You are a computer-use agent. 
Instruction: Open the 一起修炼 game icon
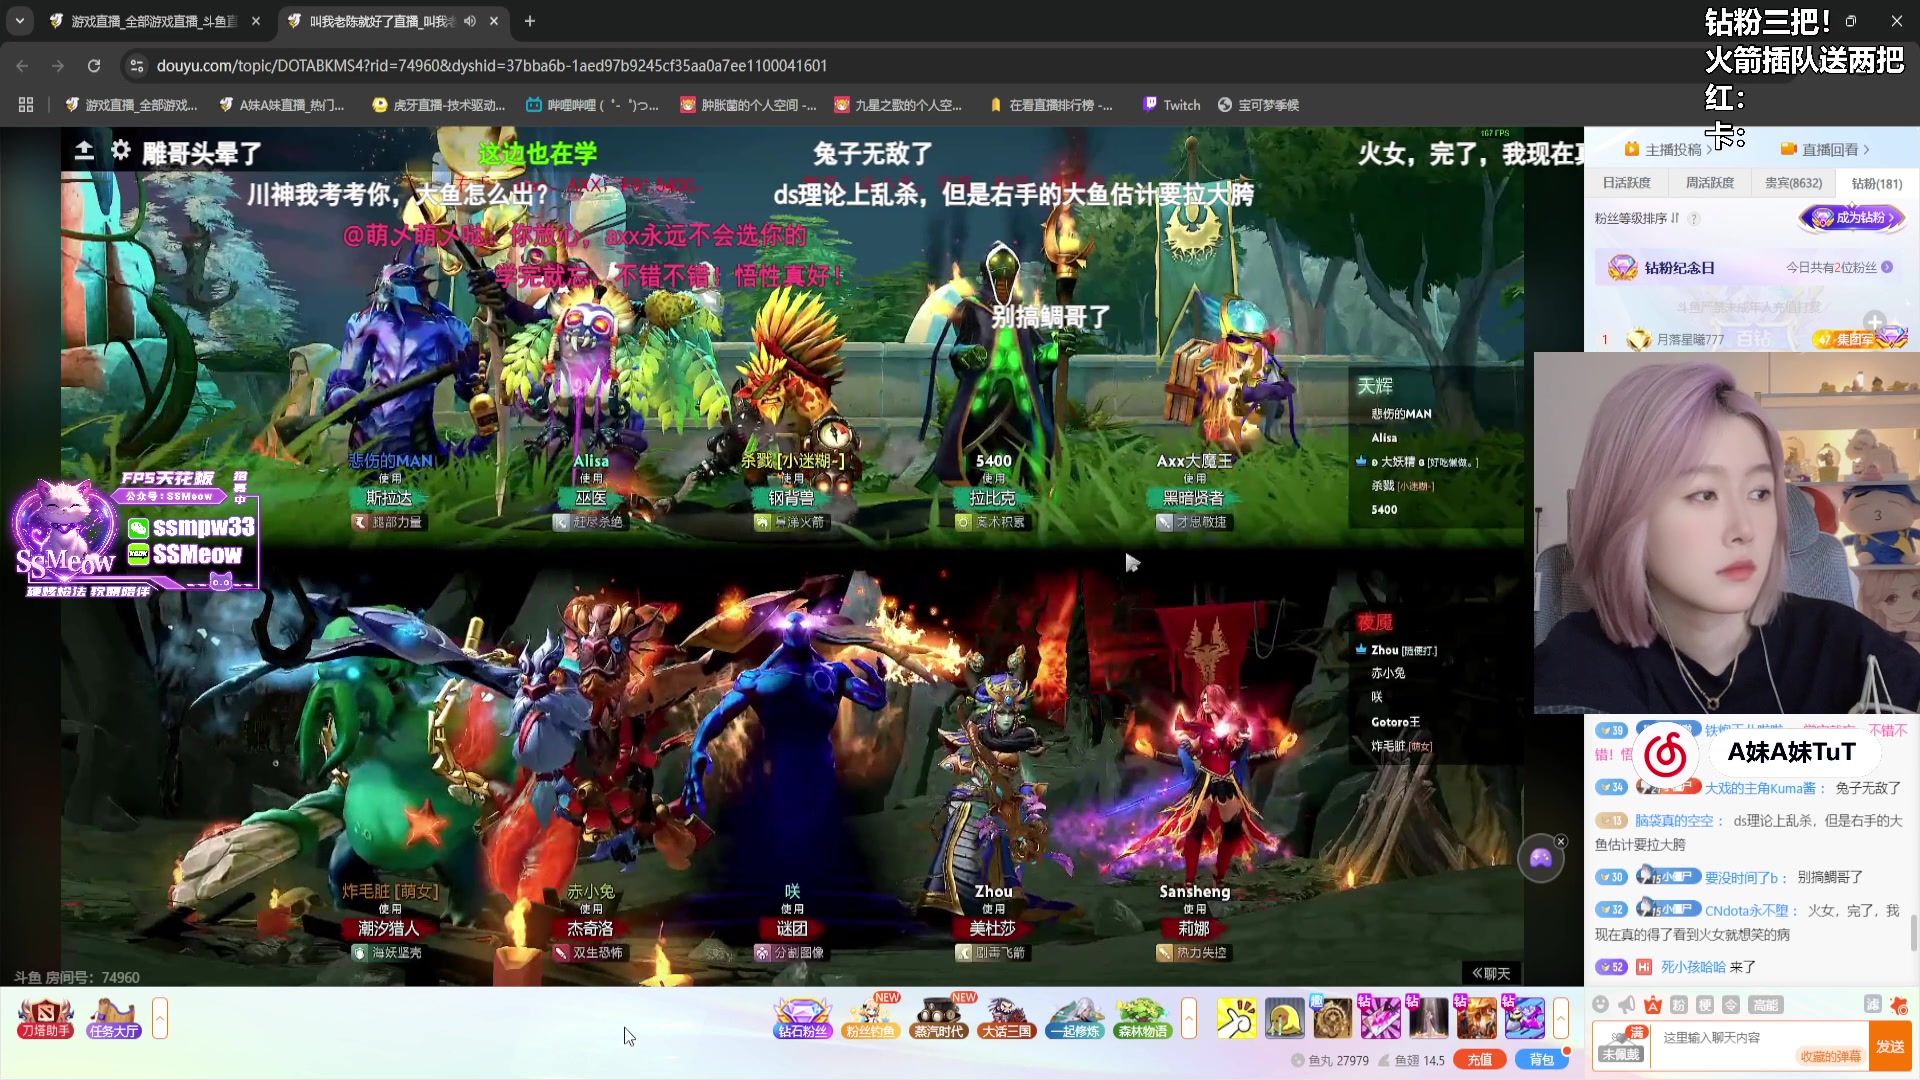[1075, 1018]
